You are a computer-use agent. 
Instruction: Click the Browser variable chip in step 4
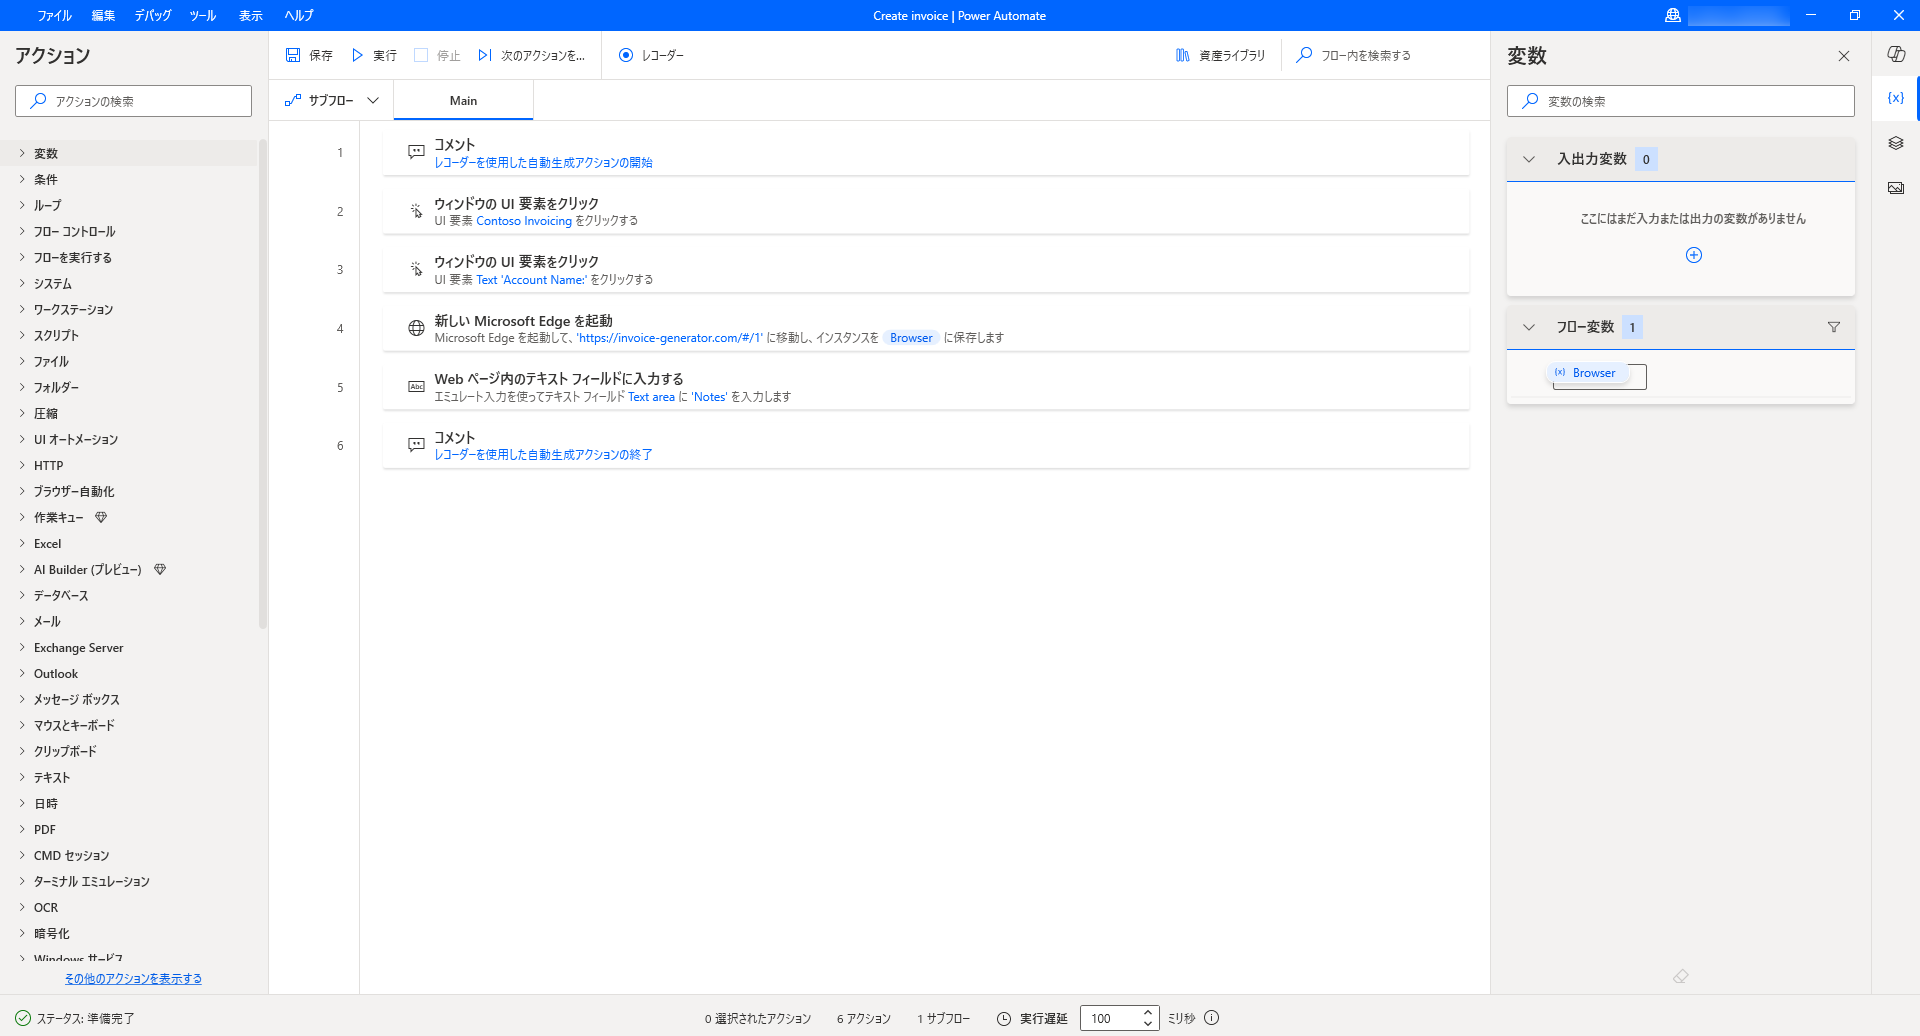(911, 338)
